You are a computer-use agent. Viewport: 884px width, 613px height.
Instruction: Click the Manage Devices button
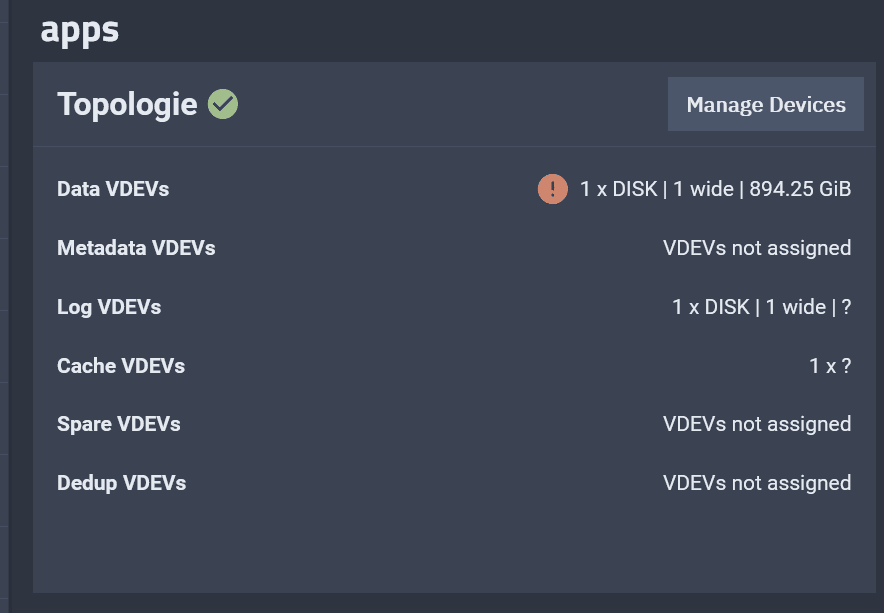pyautogui.click(x=766, y=104)
